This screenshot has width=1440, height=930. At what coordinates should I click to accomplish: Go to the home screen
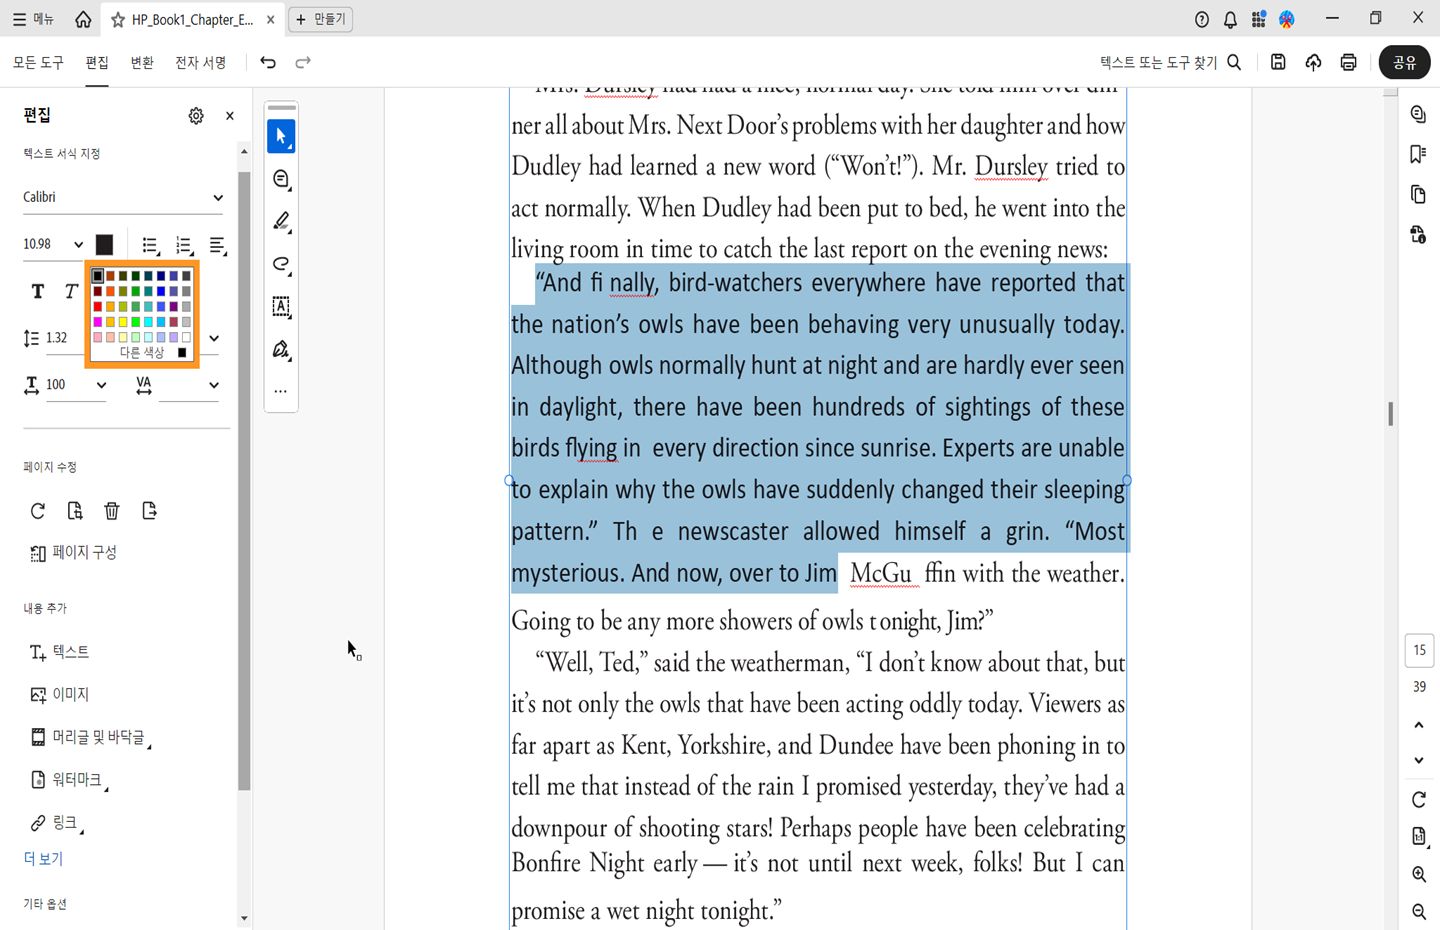83,19
